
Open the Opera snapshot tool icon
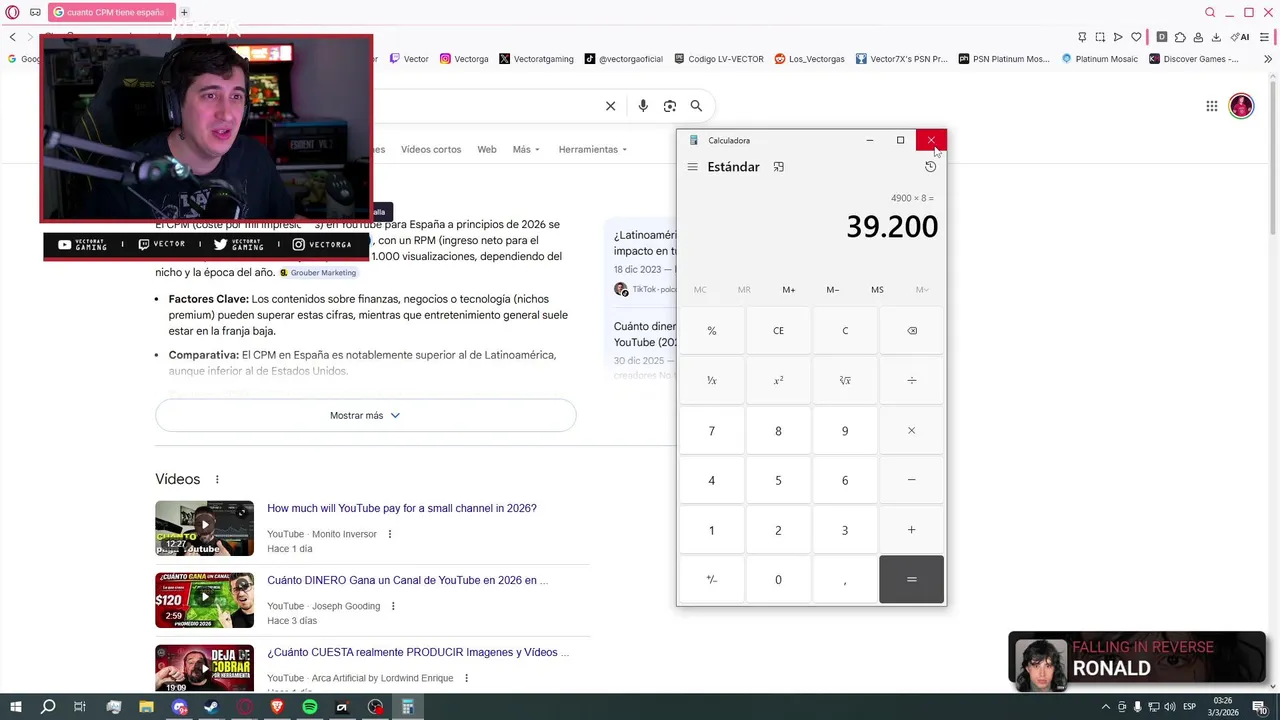tap(1100, 37)
